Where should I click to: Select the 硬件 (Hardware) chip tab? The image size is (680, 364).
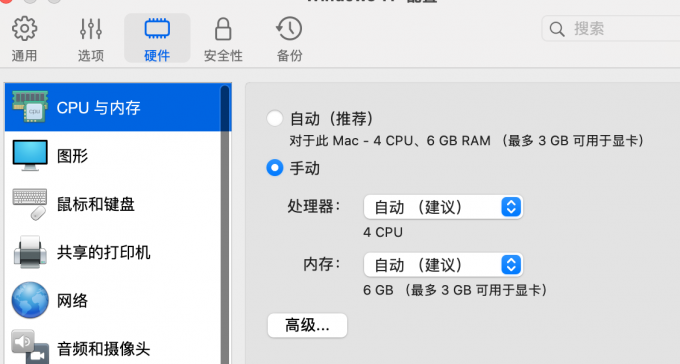tap(157, 39)
